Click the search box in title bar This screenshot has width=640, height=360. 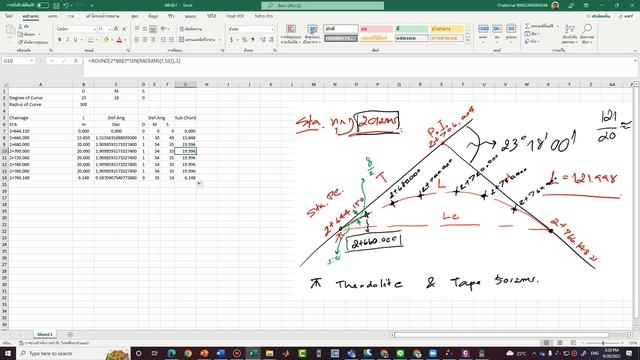point(322,5)
